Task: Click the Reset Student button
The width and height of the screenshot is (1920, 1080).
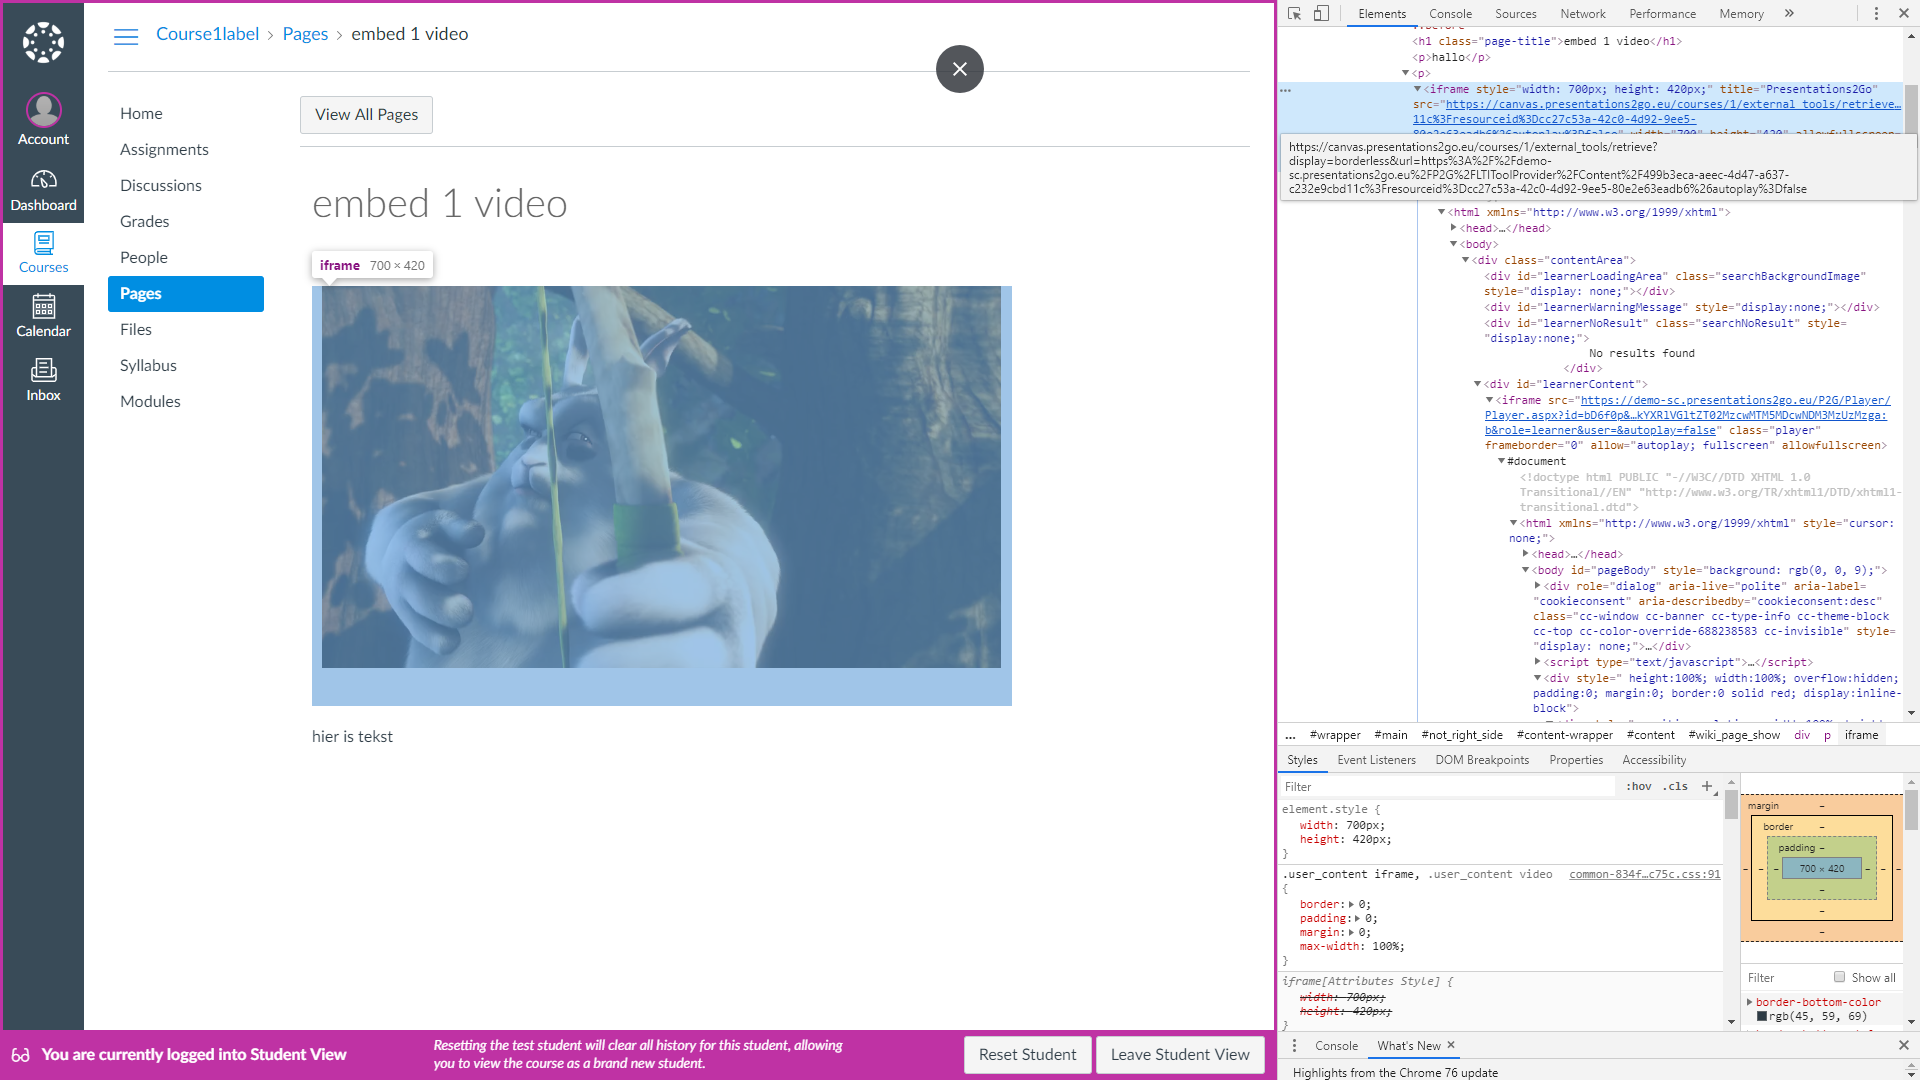Action: tap(1027, 1055)
